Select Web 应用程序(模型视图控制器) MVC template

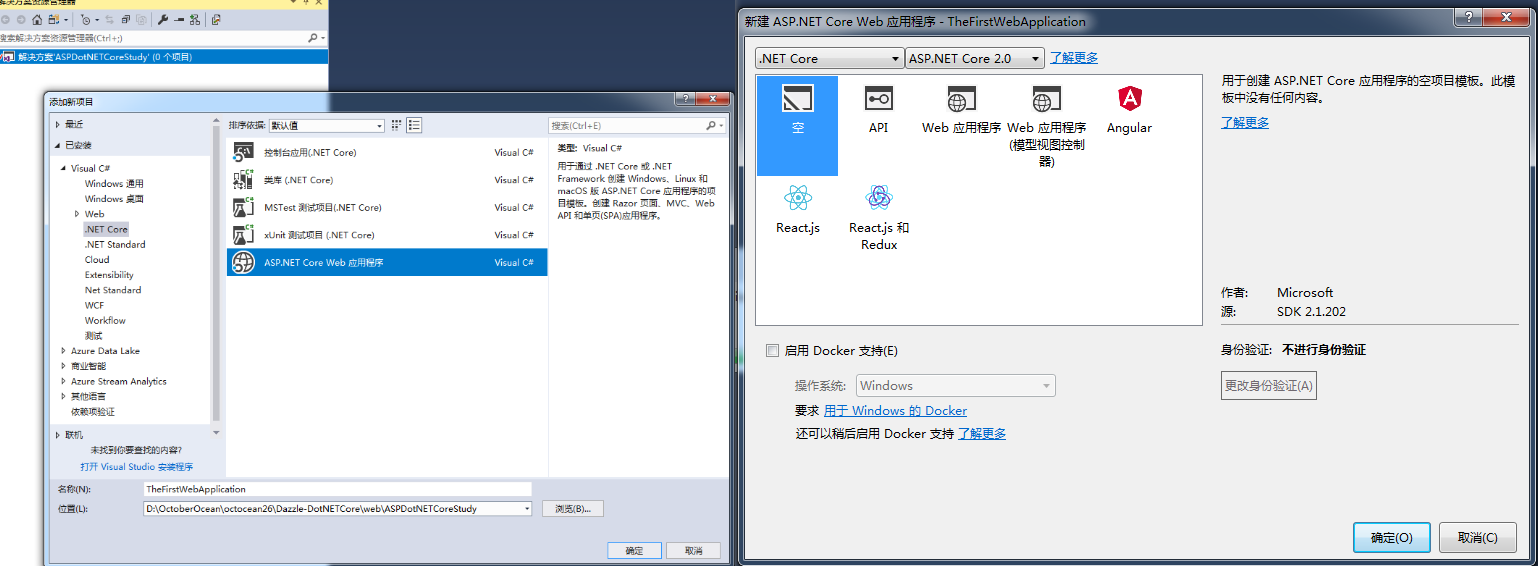pos(1046,124)
